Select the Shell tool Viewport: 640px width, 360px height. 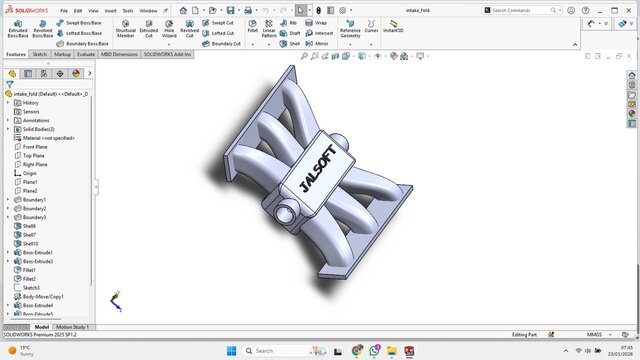[x=289, y=43]
